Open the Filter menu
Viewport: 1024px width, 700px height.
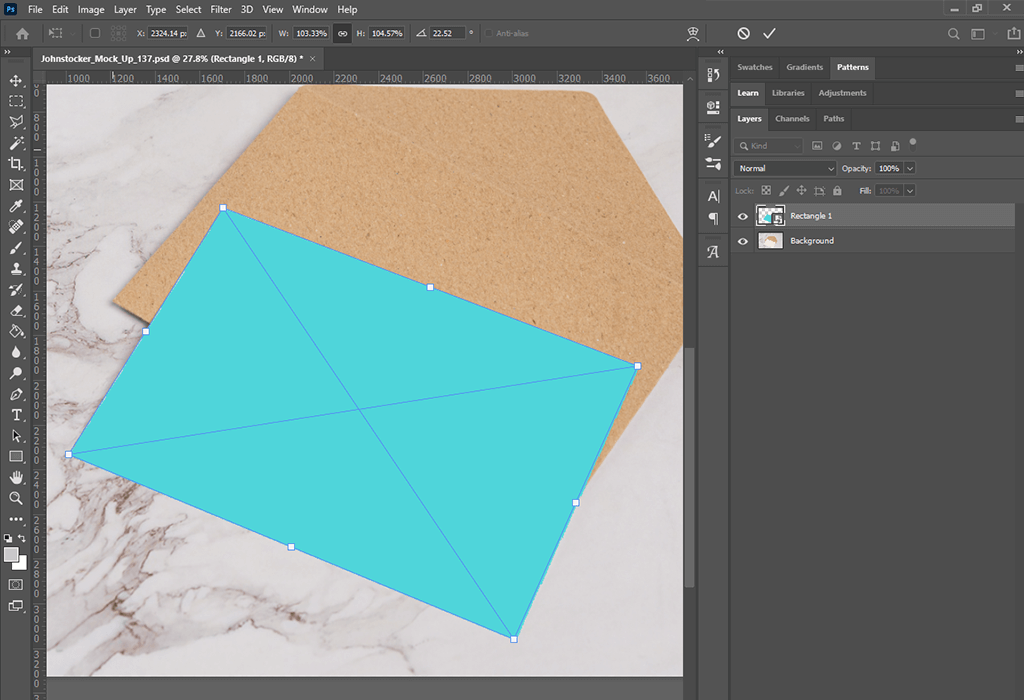[221, 9]
